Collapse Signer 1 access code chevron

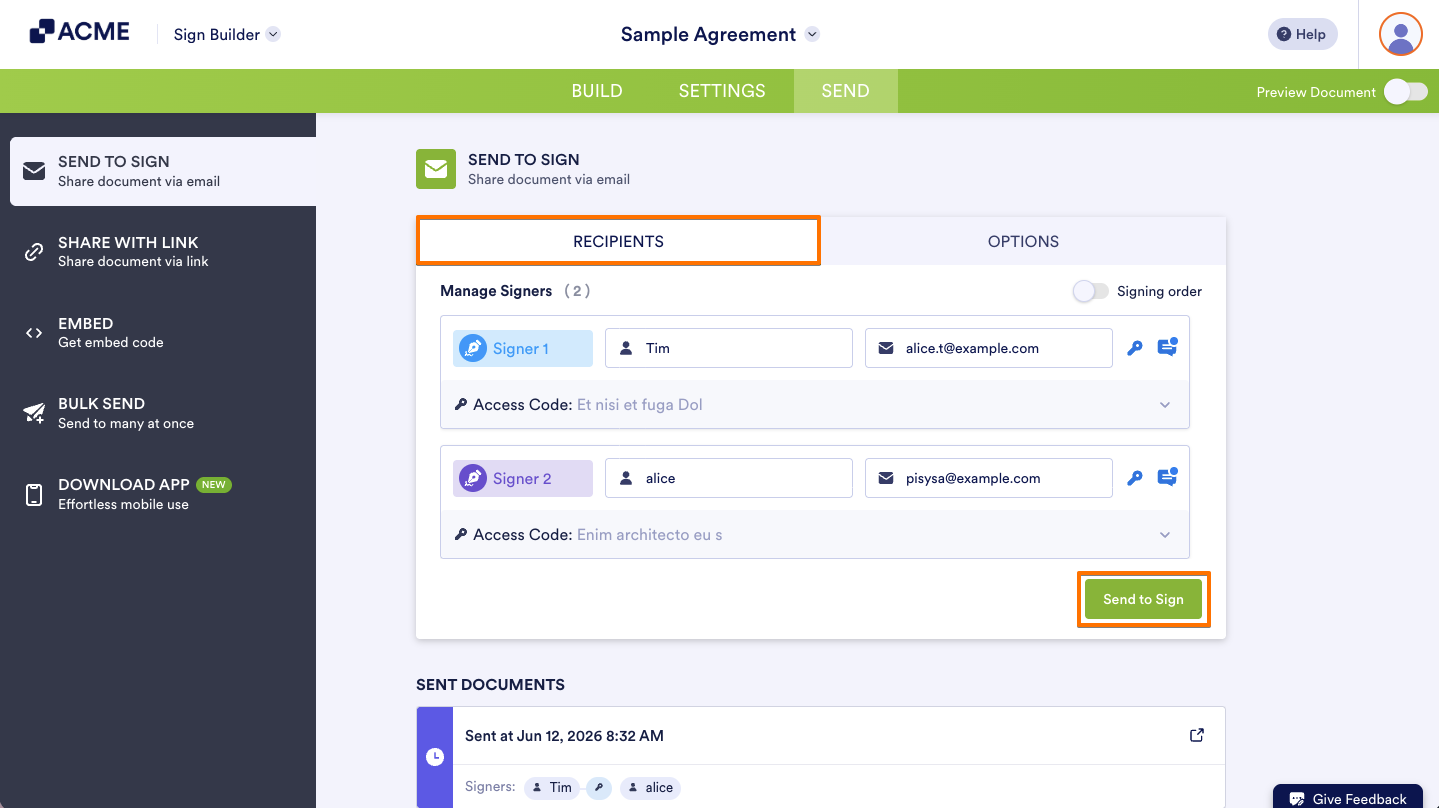(1165, 405)
